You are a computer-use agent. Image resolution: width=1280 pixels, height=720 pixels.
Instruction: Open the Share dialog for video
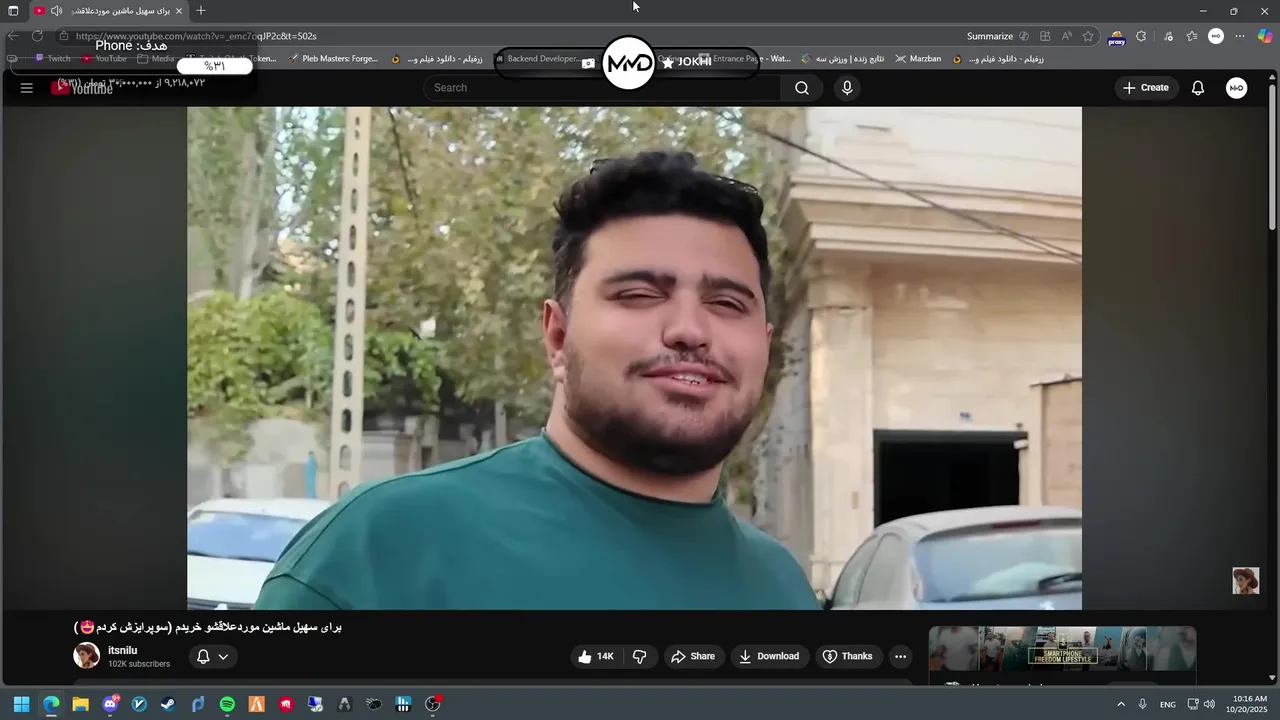pos(693,656)
